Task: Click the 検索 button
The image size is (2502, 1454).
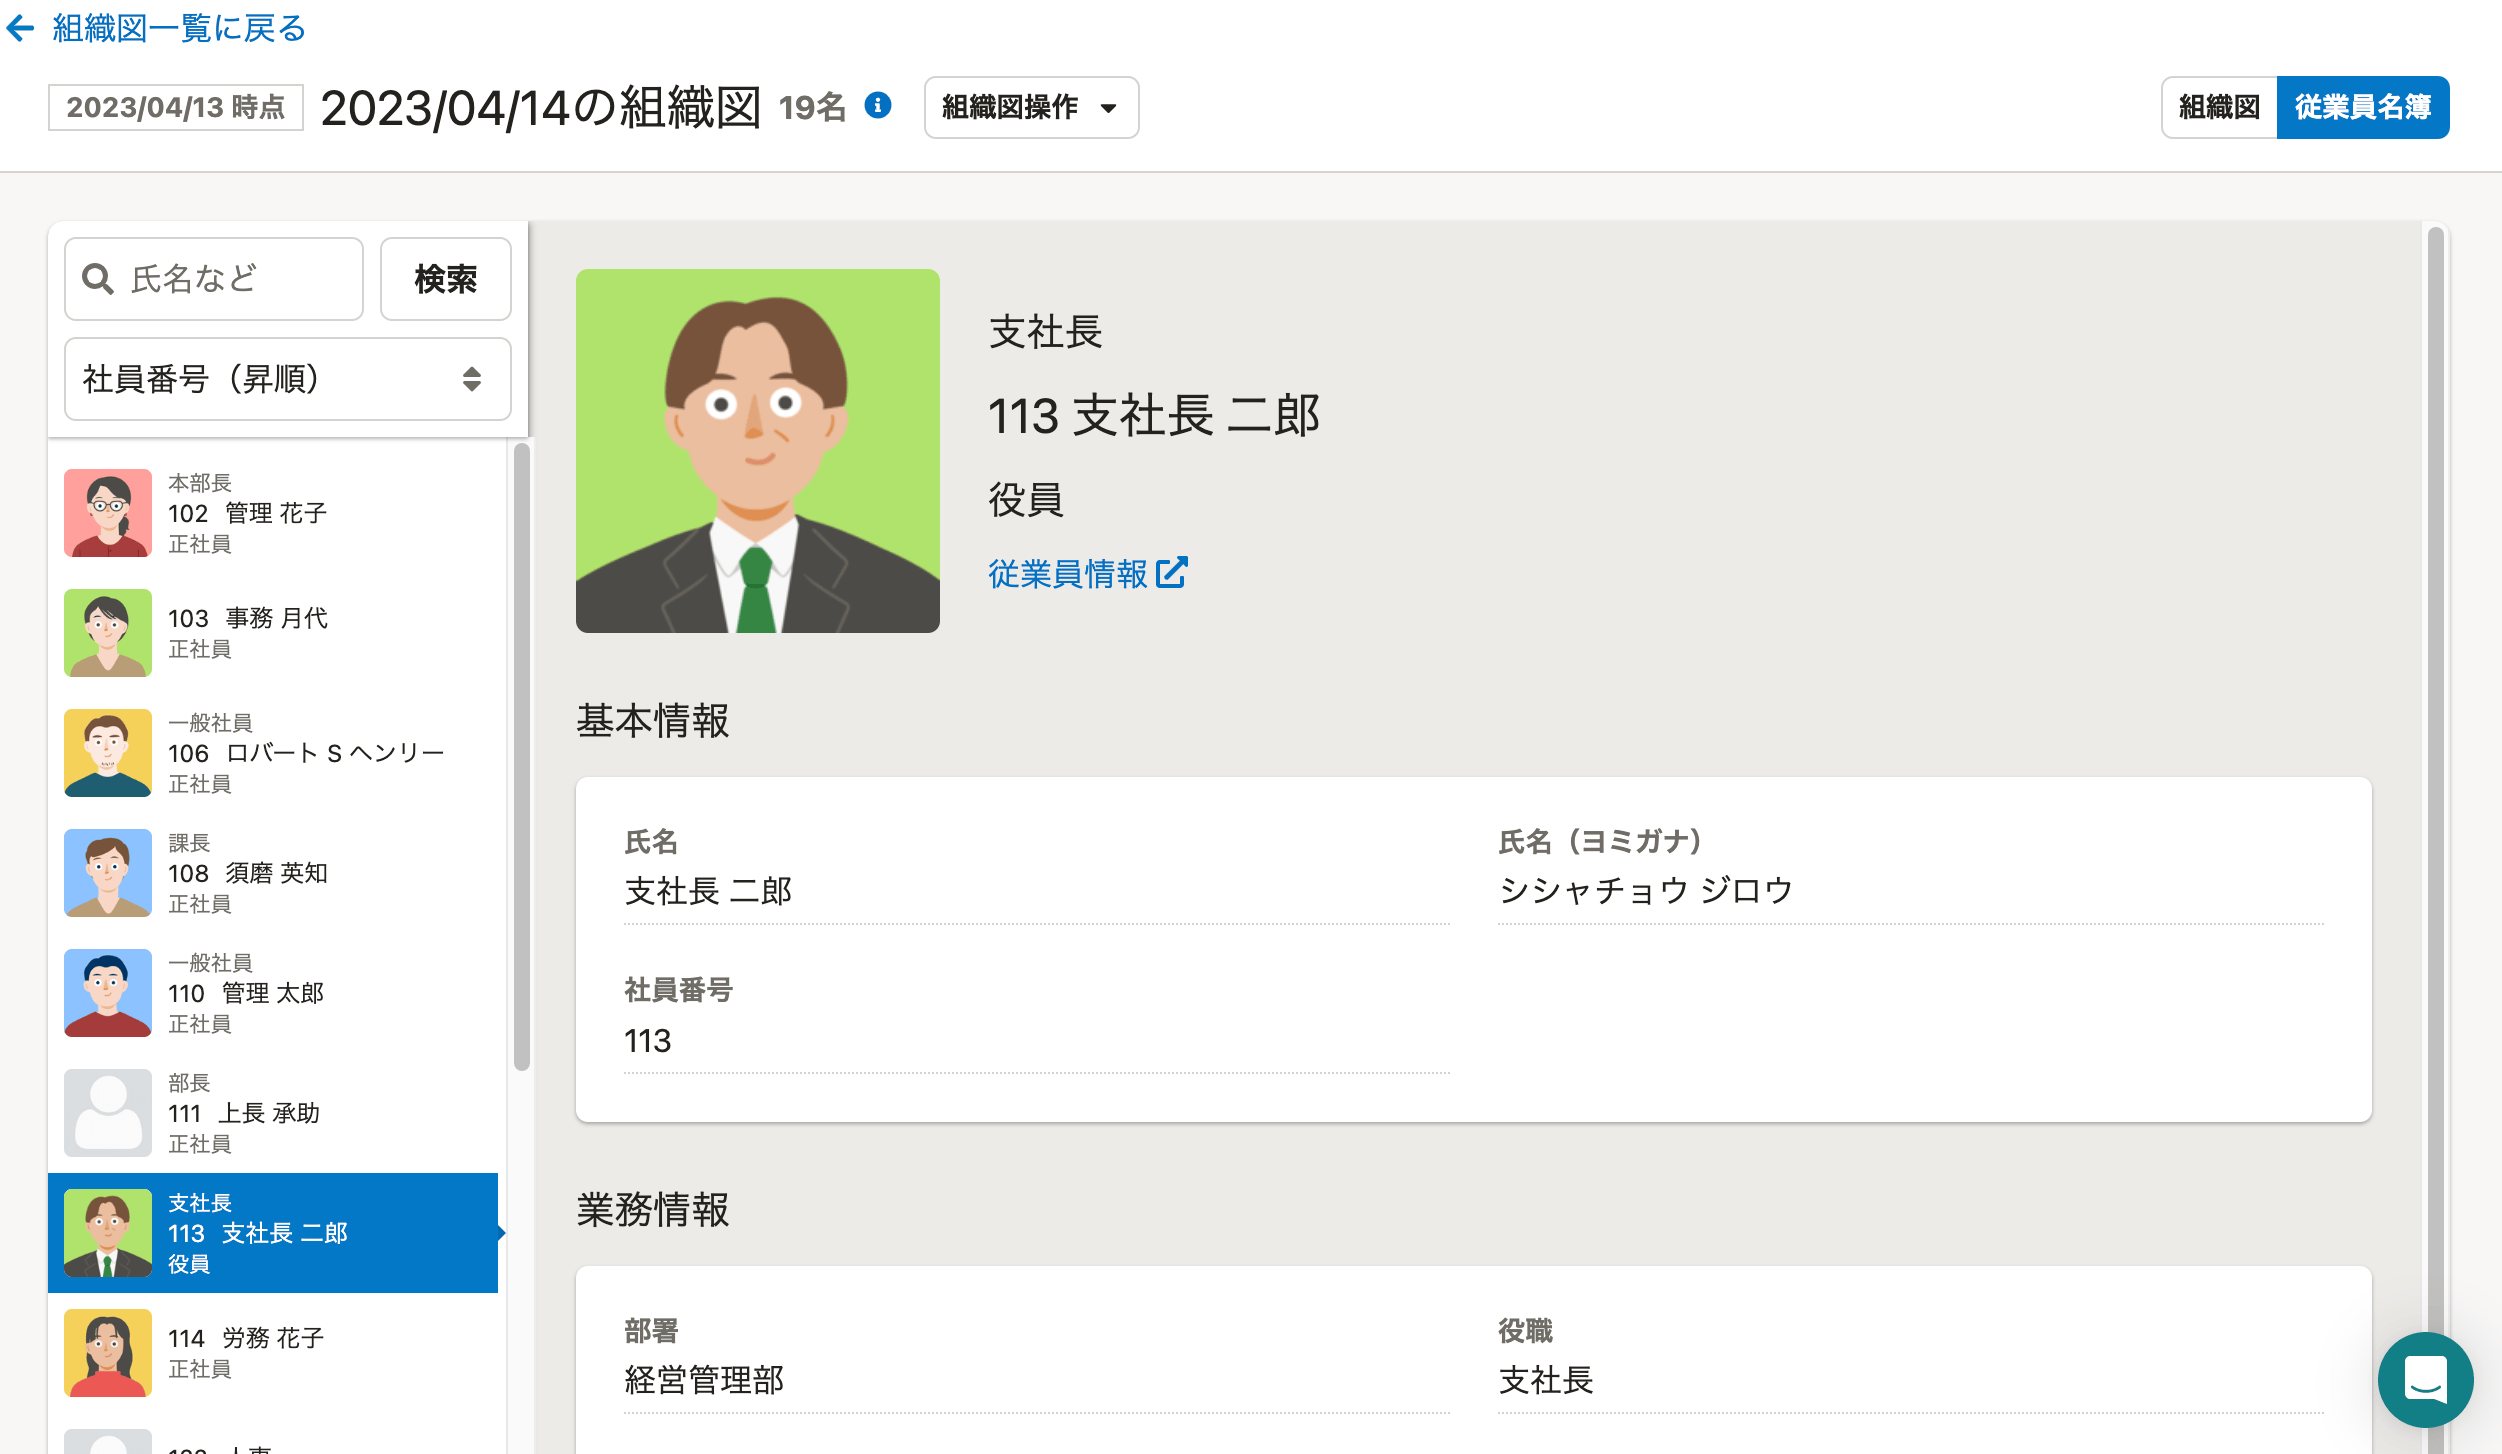Action: click(x=445, y=279)
